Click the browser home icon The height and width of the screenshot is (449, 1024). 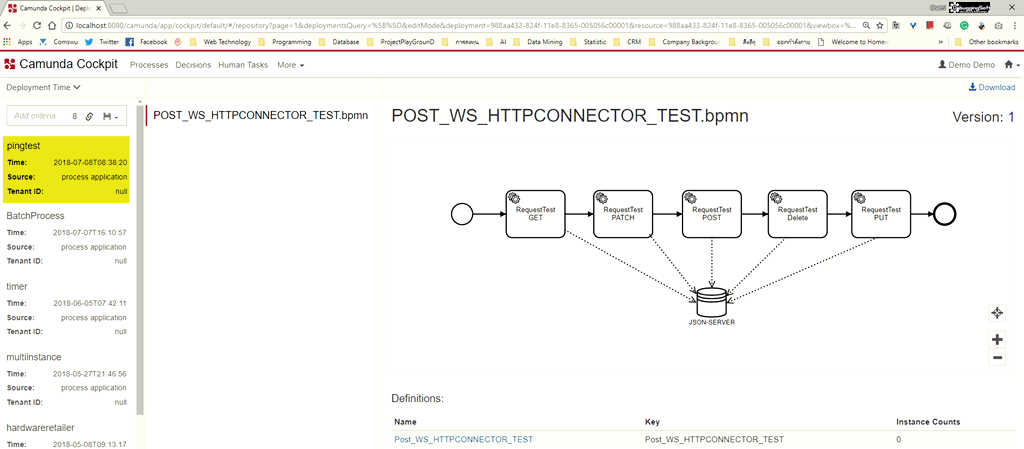52,25
